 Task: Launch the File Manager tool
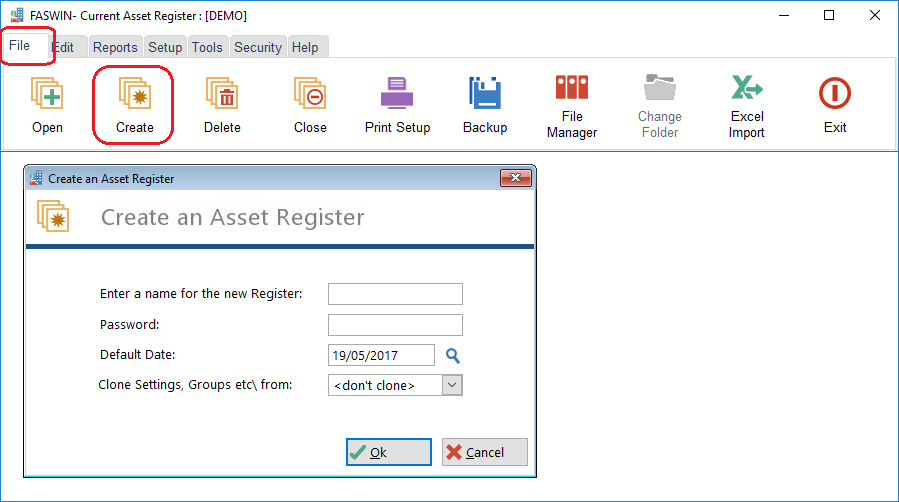tap(572, 107)
